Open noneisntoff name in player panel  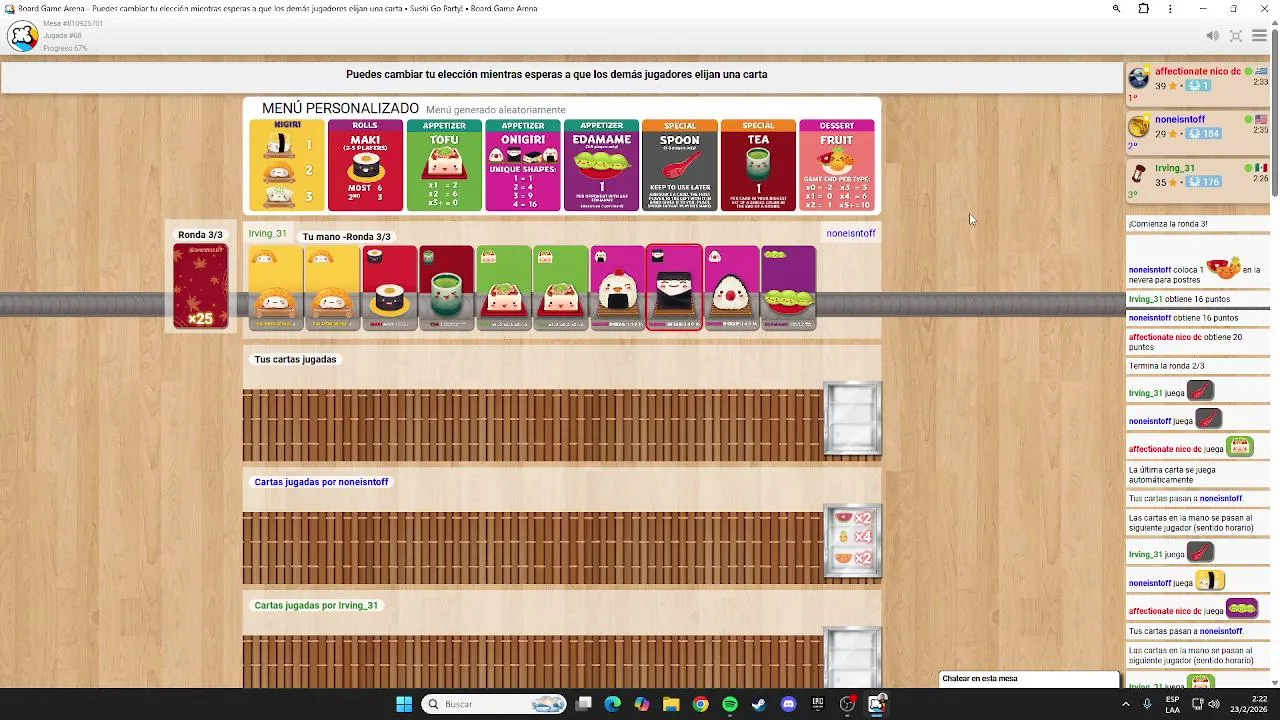tap(1180, 120)
